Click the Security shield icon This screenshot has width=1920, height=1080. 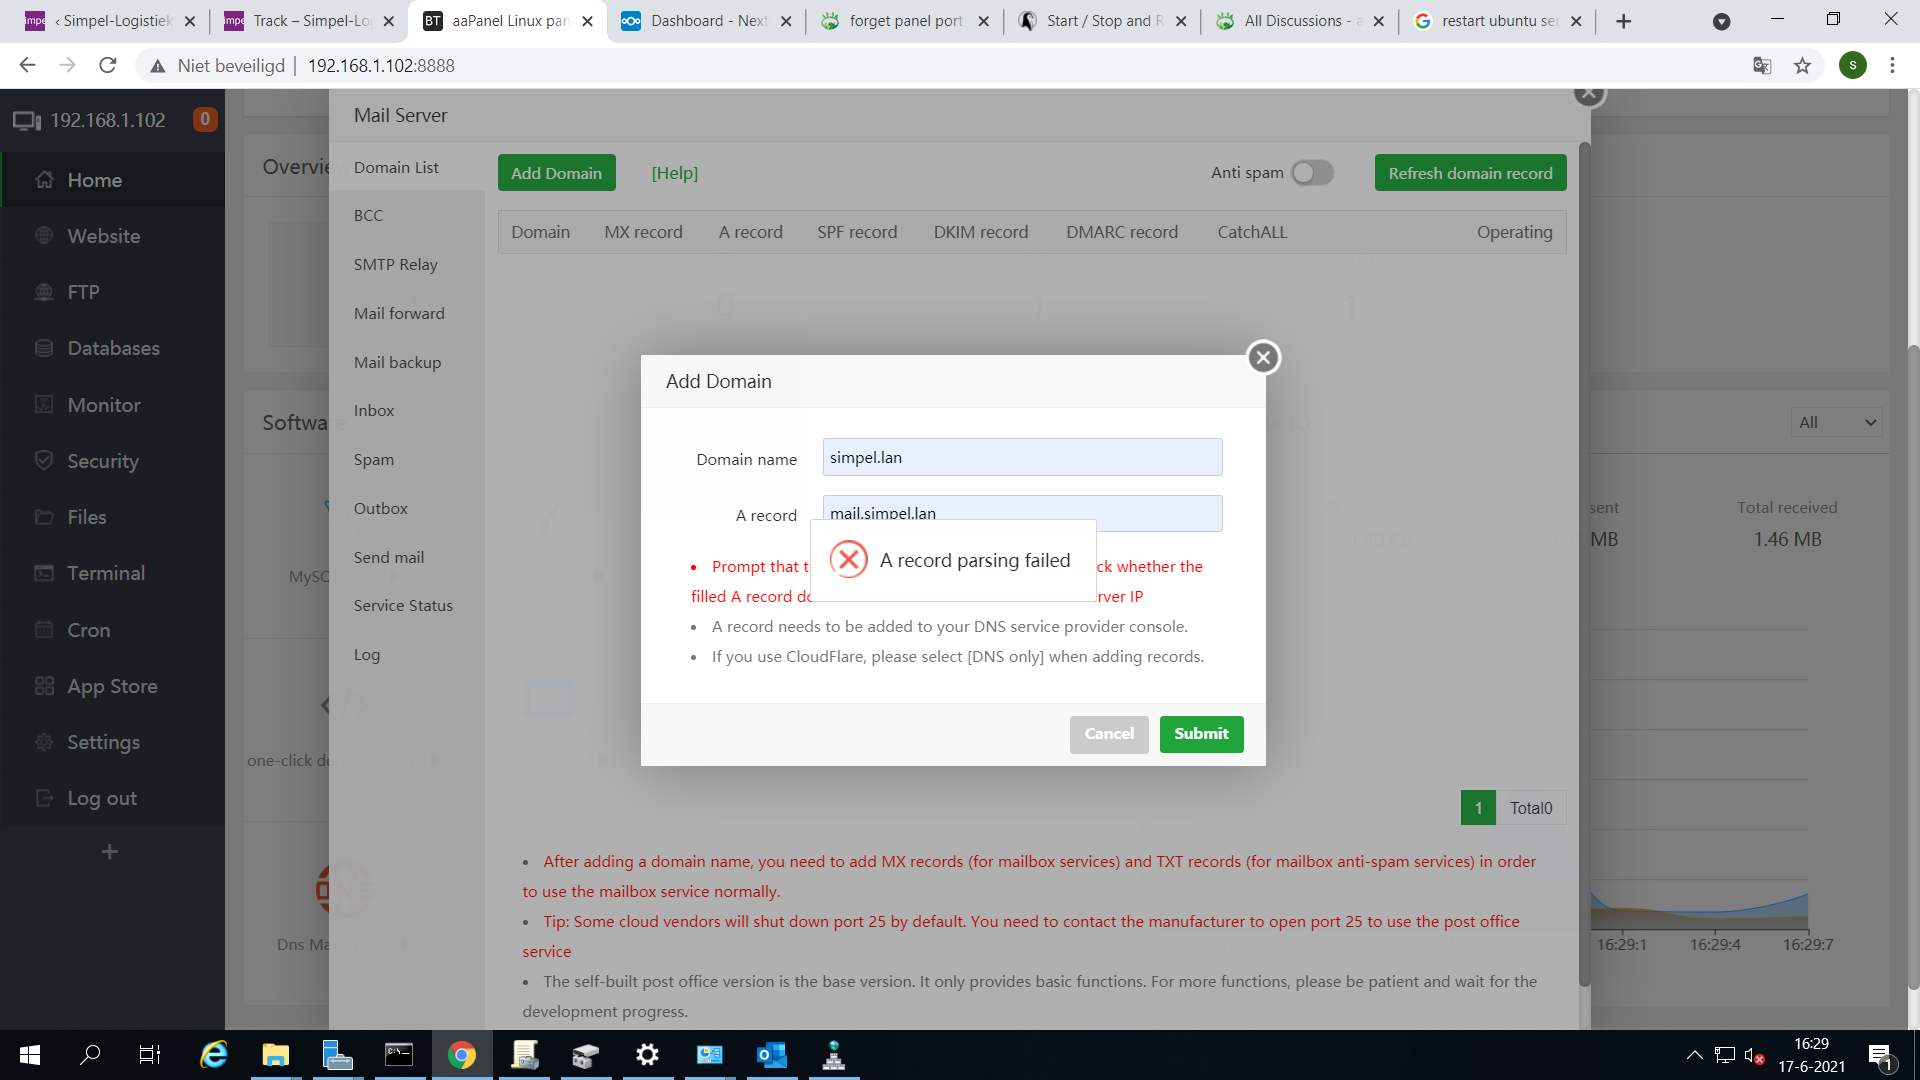click(x=44, y=461)
